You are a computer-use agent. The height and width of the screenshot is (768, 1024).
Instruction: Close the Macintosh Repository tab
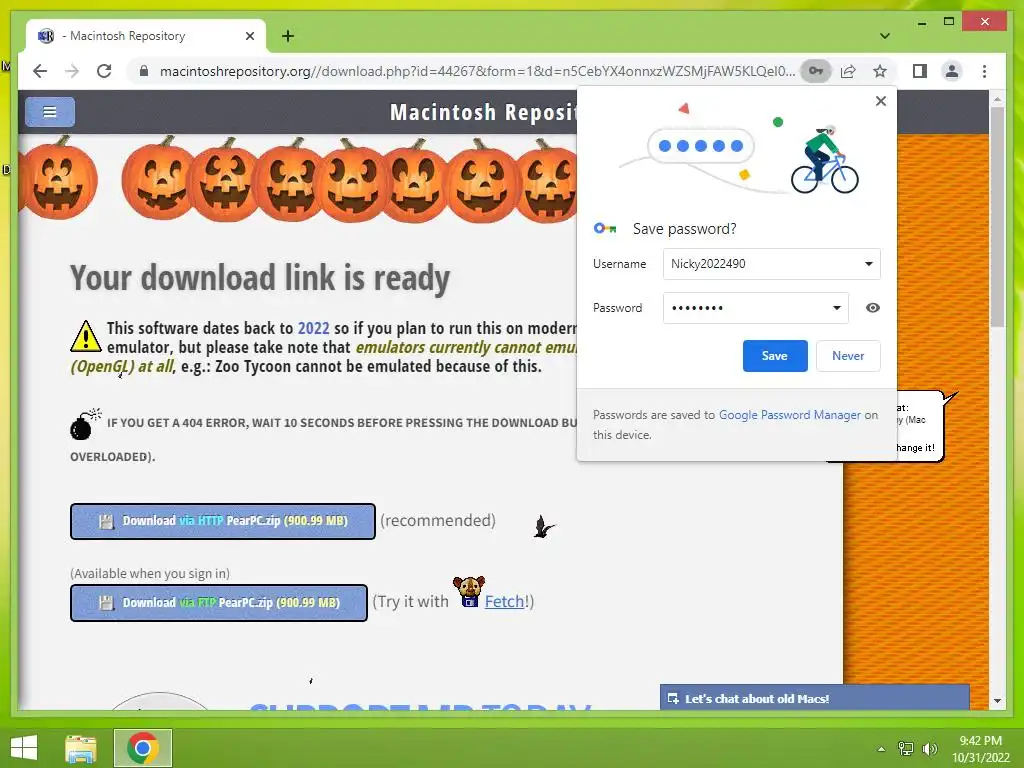pos(249,36)
